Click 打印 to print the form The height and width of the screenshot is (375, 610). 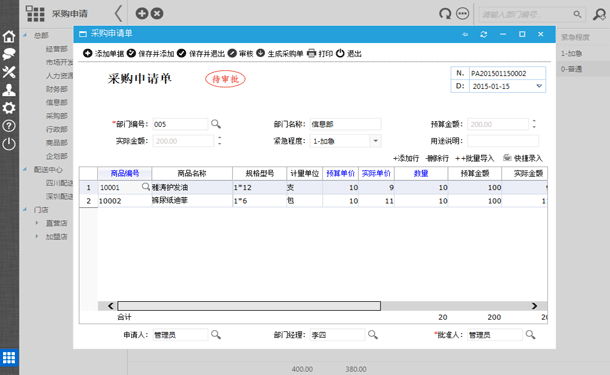click(x=320, y=53)
